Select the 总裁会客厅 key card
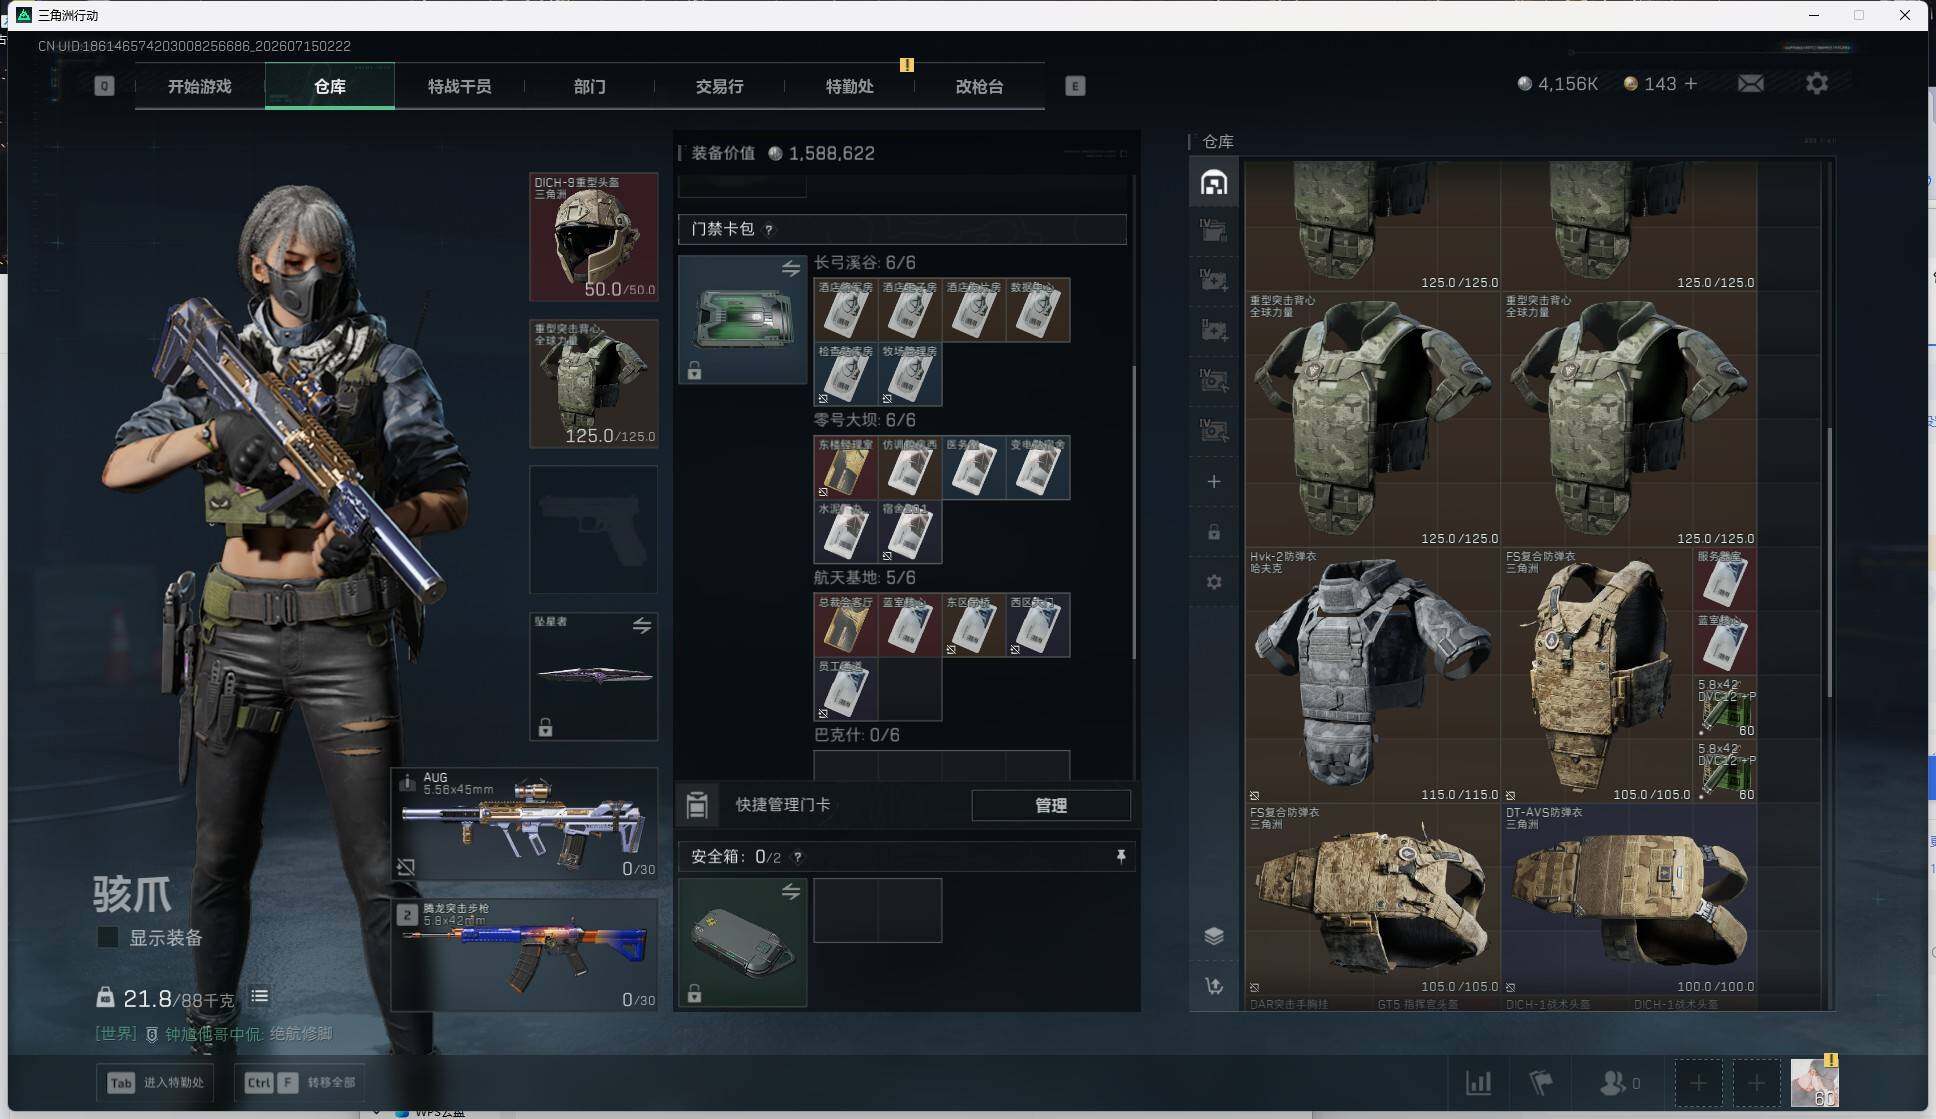Screen dimensions: 1936x1119 [x=846, y=625]
